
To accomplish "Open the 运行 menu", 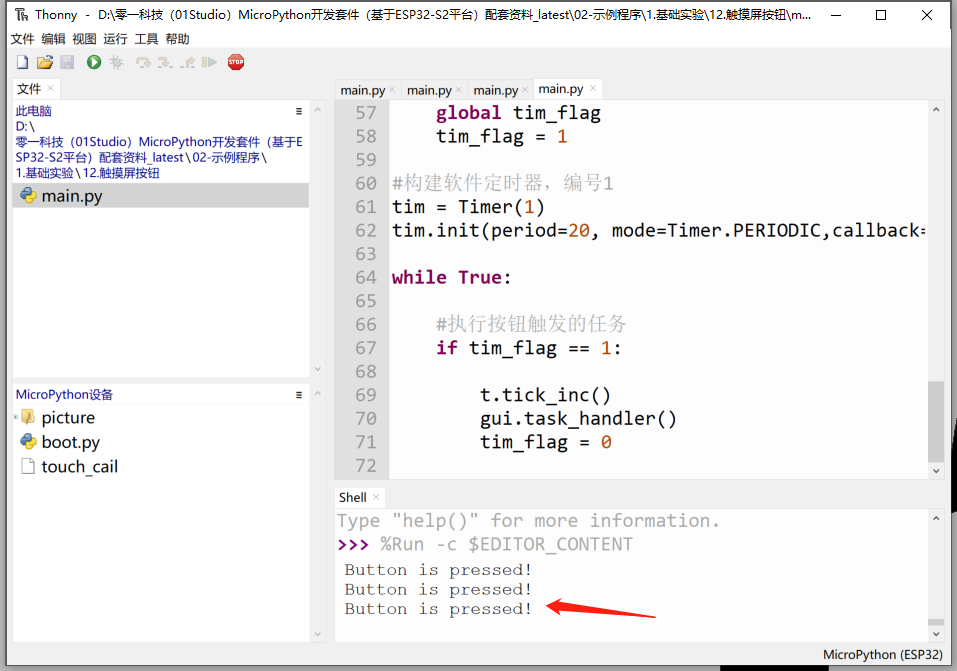I will (115, 38).
